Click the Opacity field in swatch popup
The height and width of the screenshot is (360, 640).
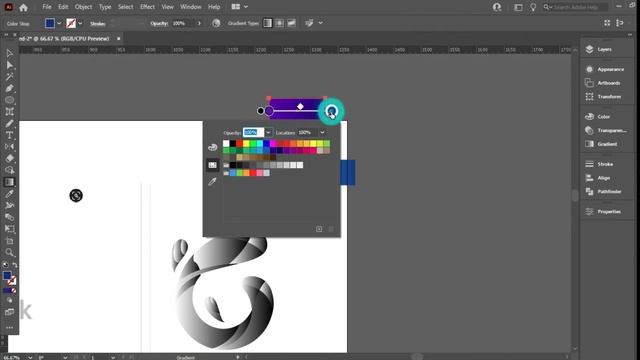[x=253, y=133]
